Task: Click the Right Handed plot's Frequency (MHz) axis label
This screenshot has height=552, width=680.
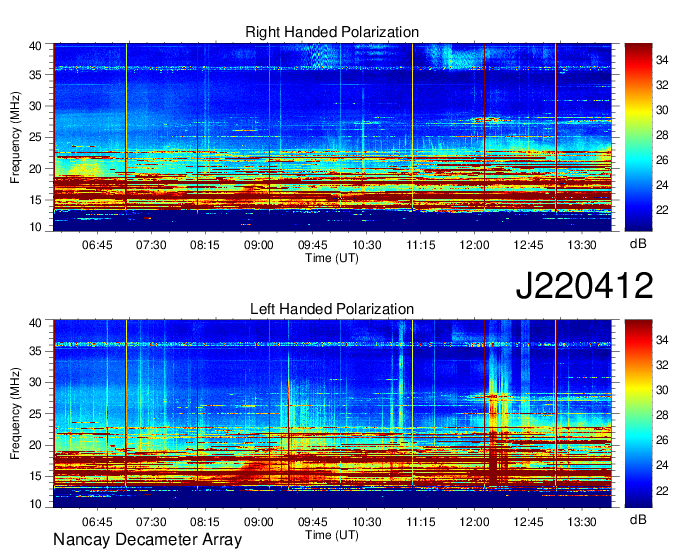Action: click(16, 137)
